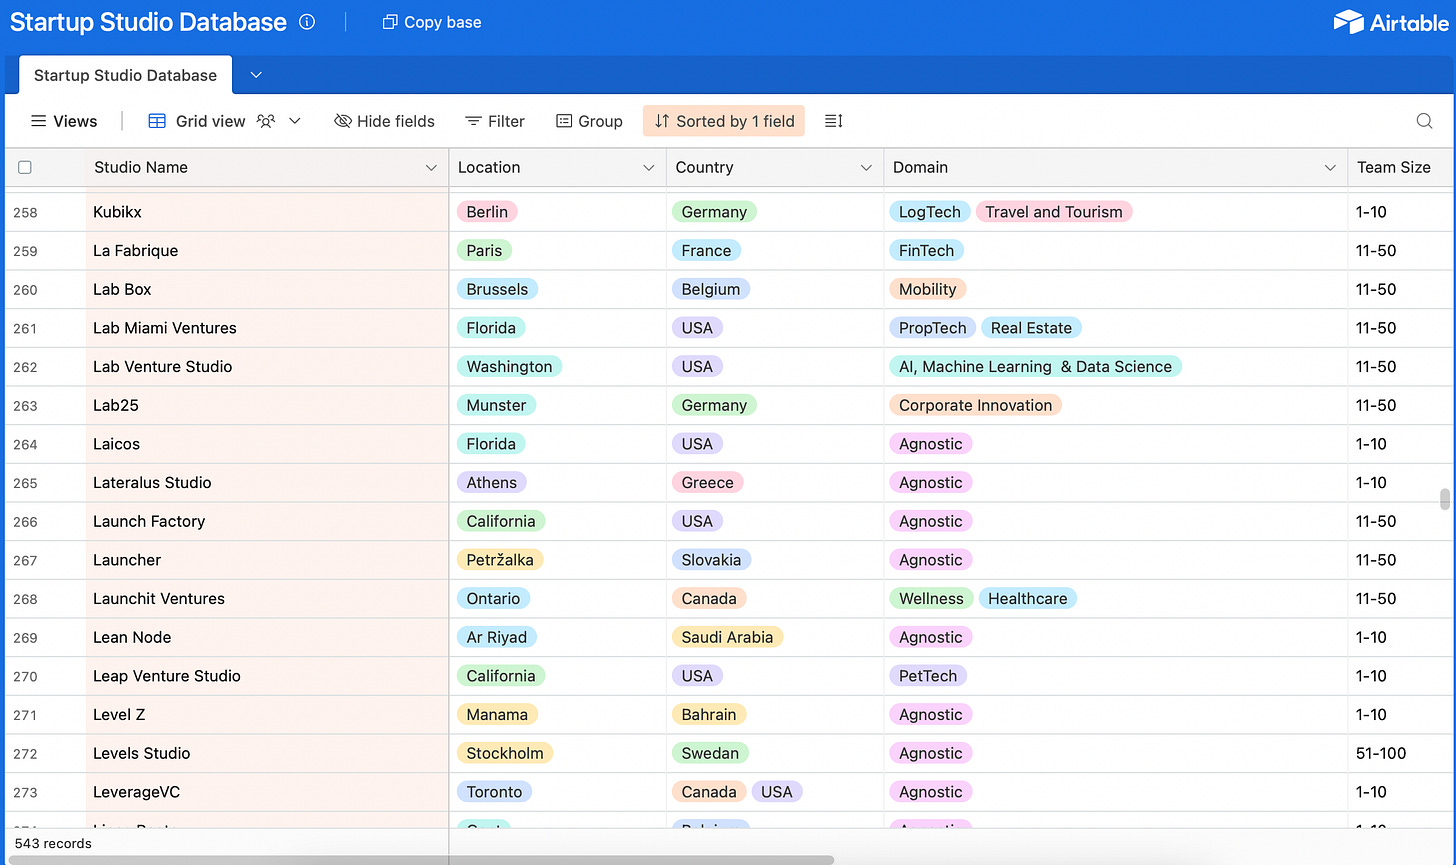Click the Corporate Innovation domain tag
The height and width of the screenshot is (865, 1456).
975,405
